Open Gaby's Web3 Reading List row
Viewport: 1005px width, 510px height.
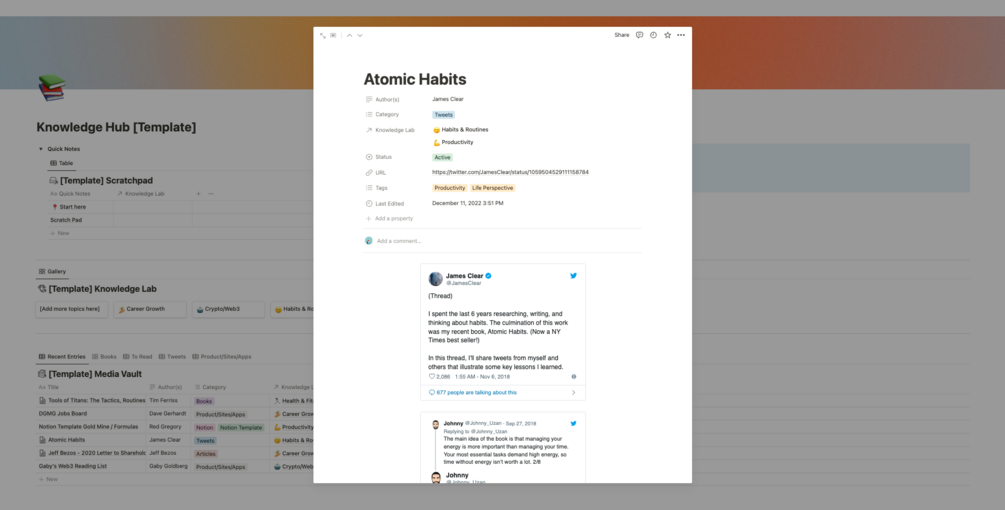72,466
